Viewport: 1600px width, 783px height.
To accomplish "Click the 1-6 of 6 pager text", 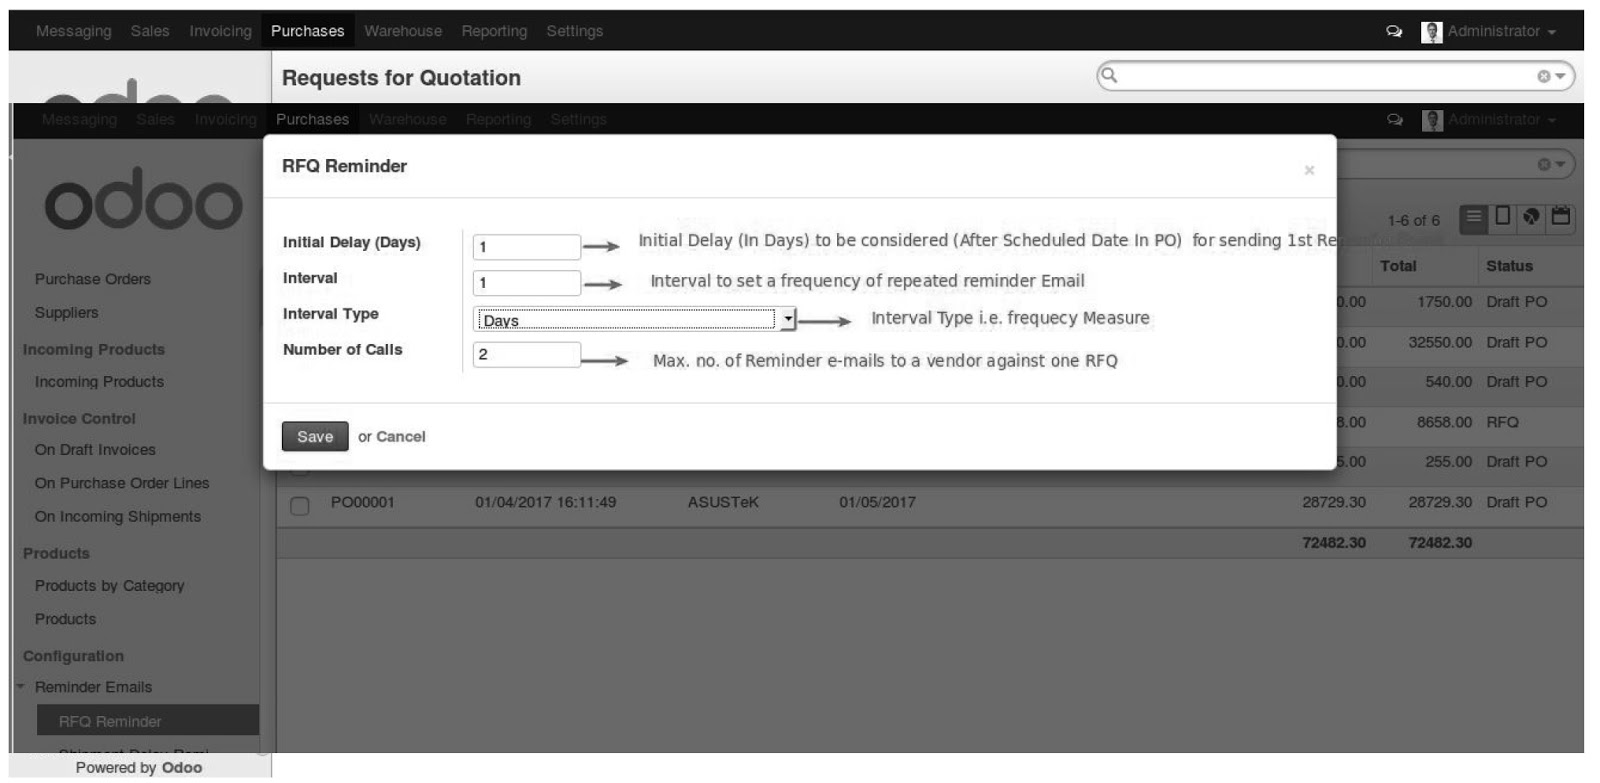I will 1413,220.
